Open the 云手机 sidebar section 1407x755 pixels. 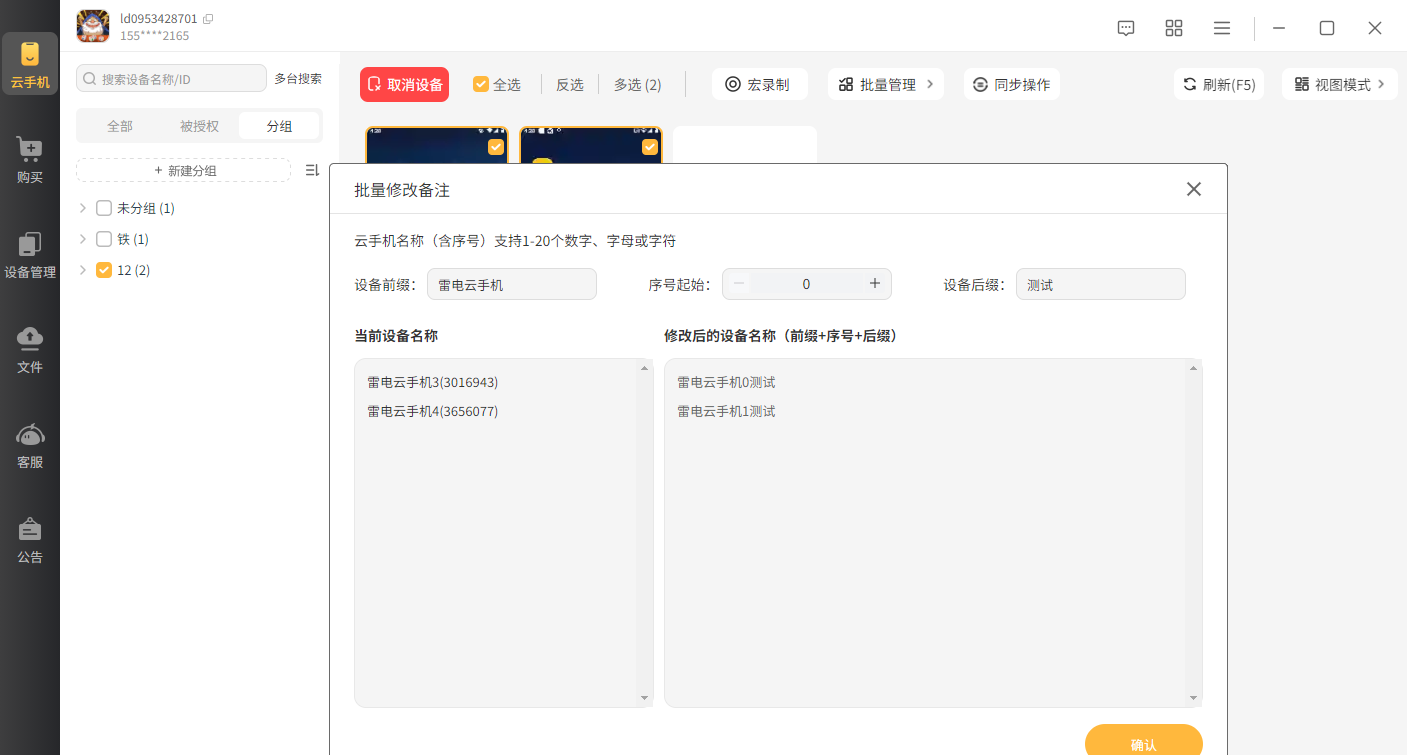pos(30,65)
